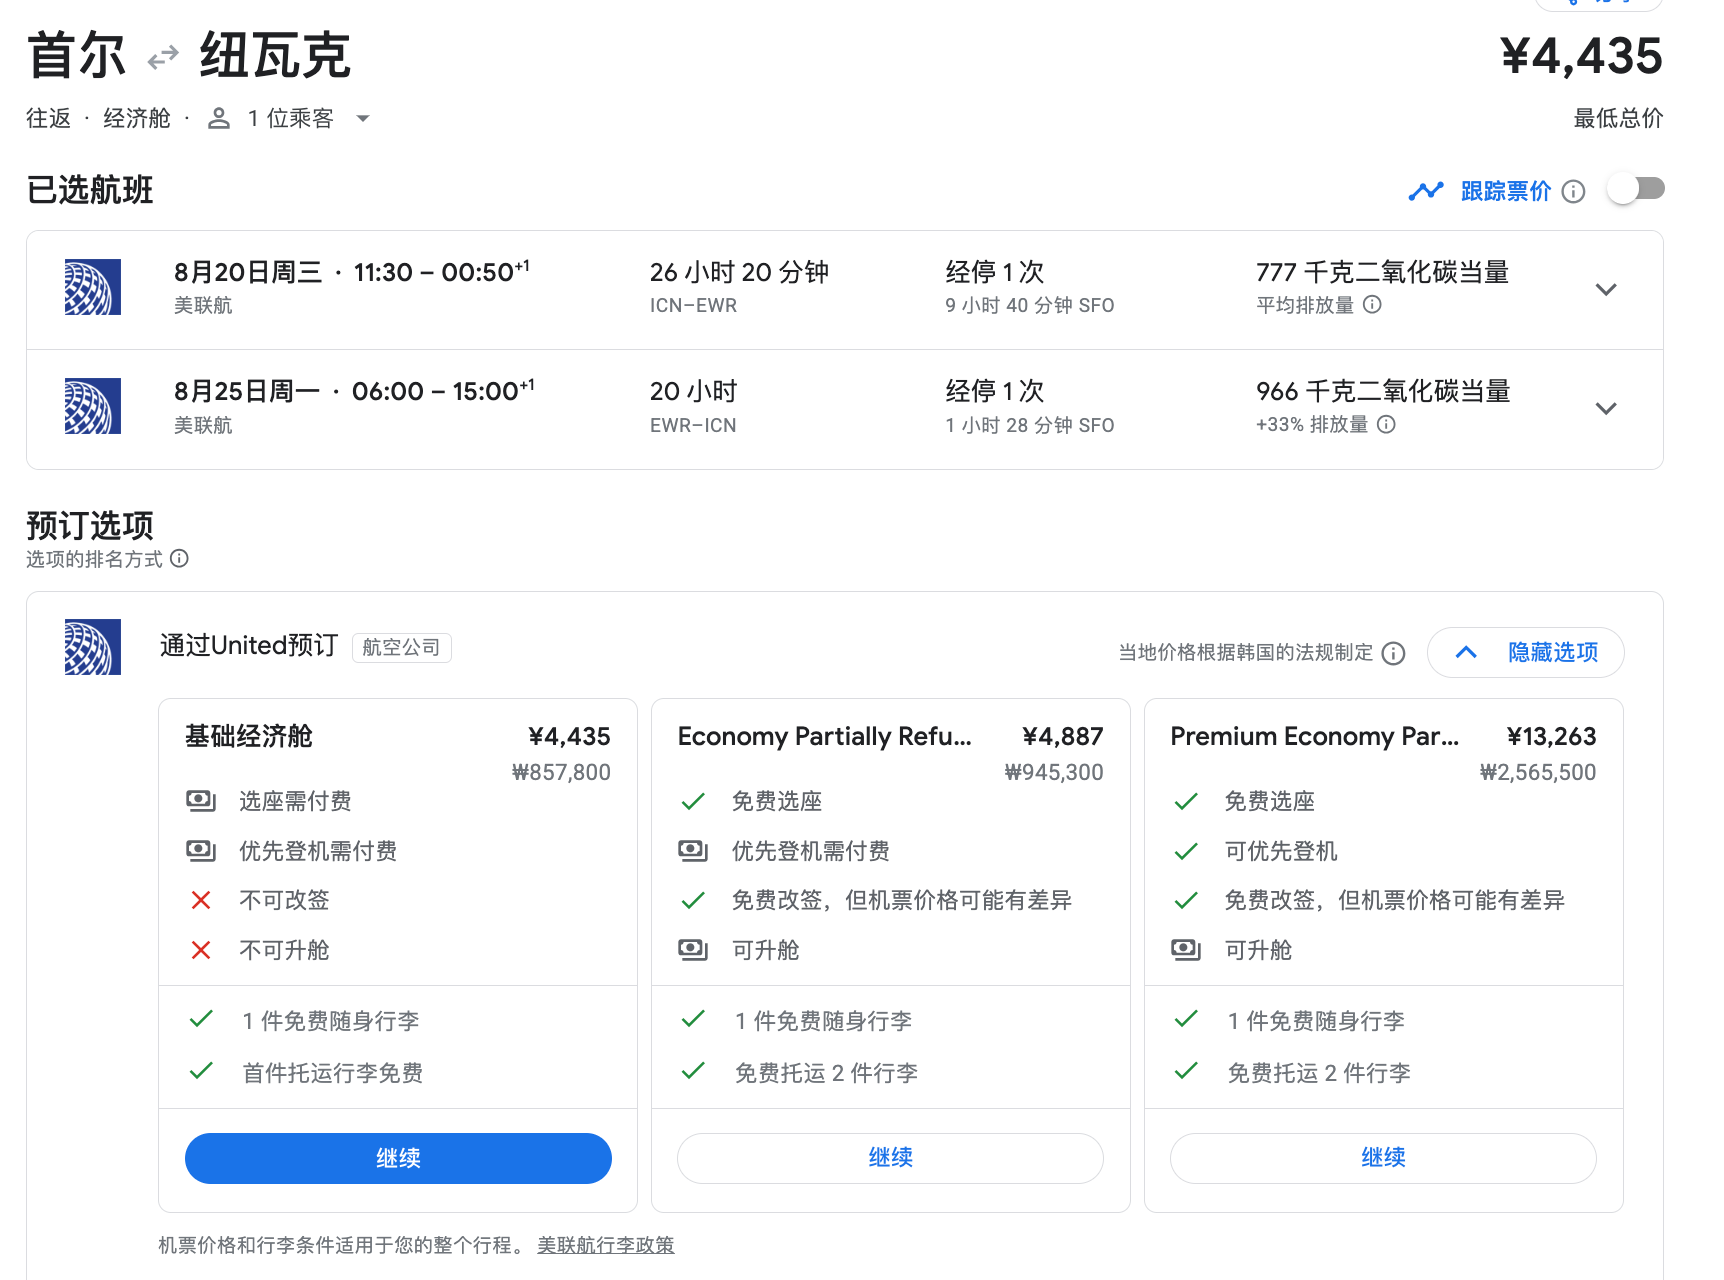The width and height of the screenshot is (1724, 1280).
Task: Click info icon beside 当地价格根据韩国的法规制定
Action: [1393, 653]
